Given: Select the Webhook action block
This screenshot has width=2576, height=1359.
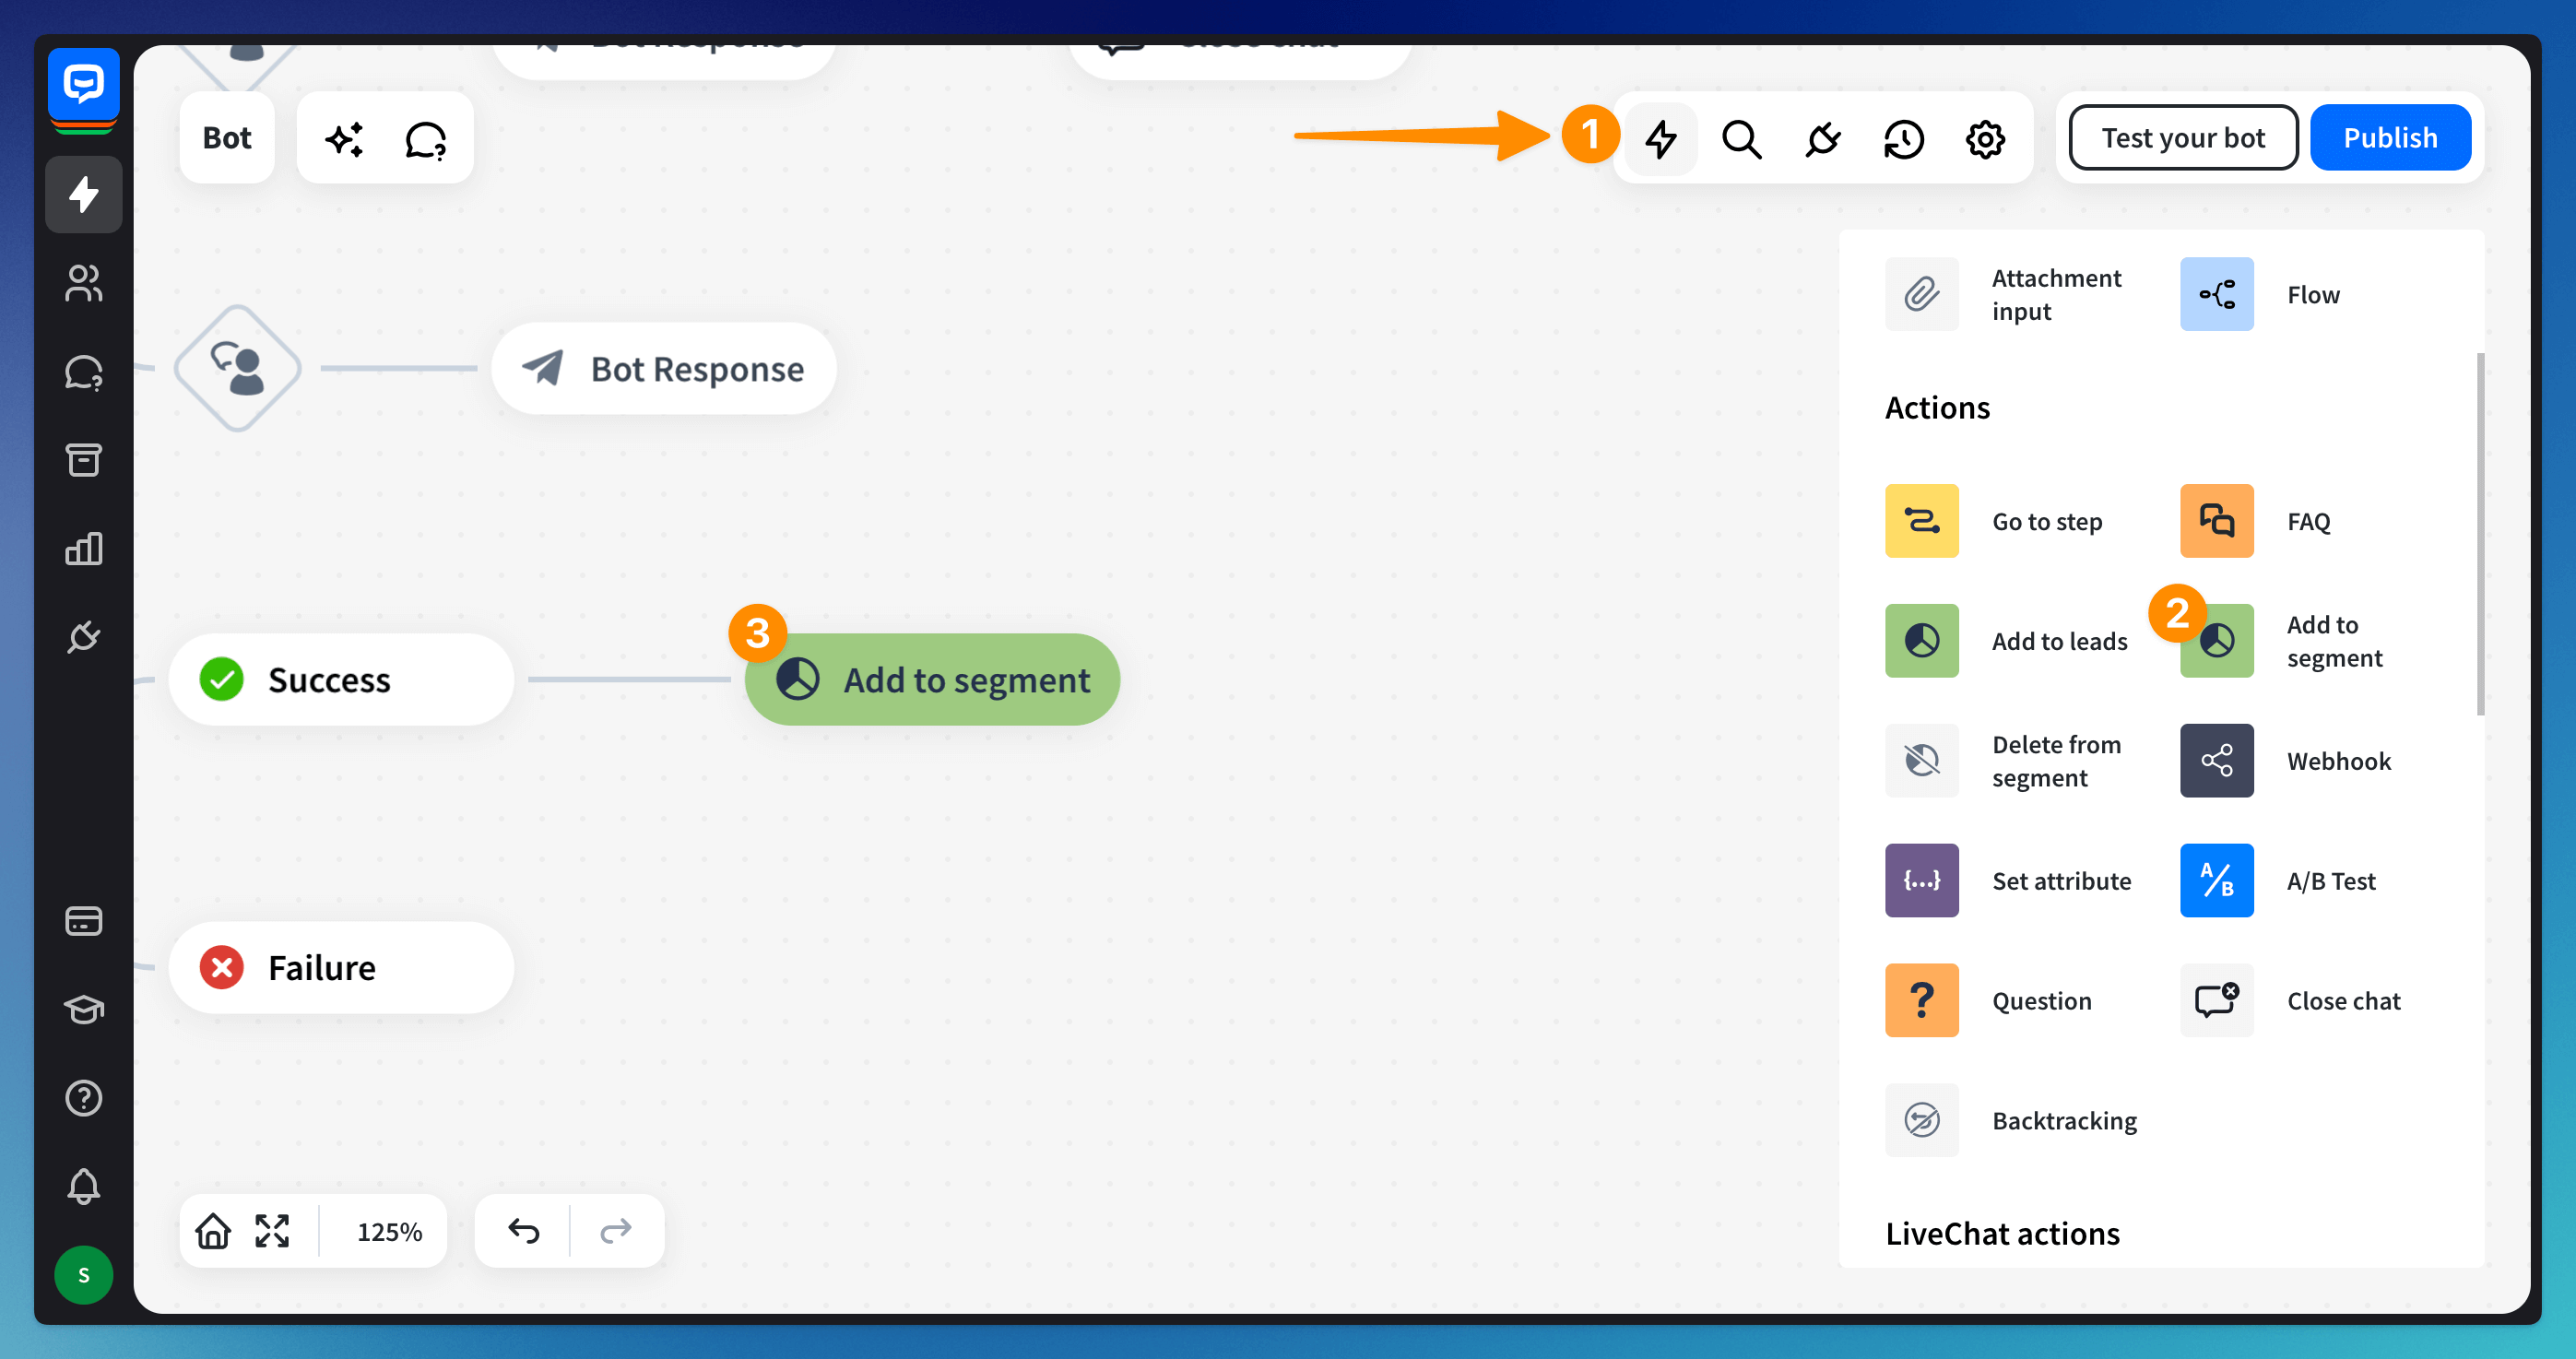Looking at the screenshot, I should pos(2216,761).
